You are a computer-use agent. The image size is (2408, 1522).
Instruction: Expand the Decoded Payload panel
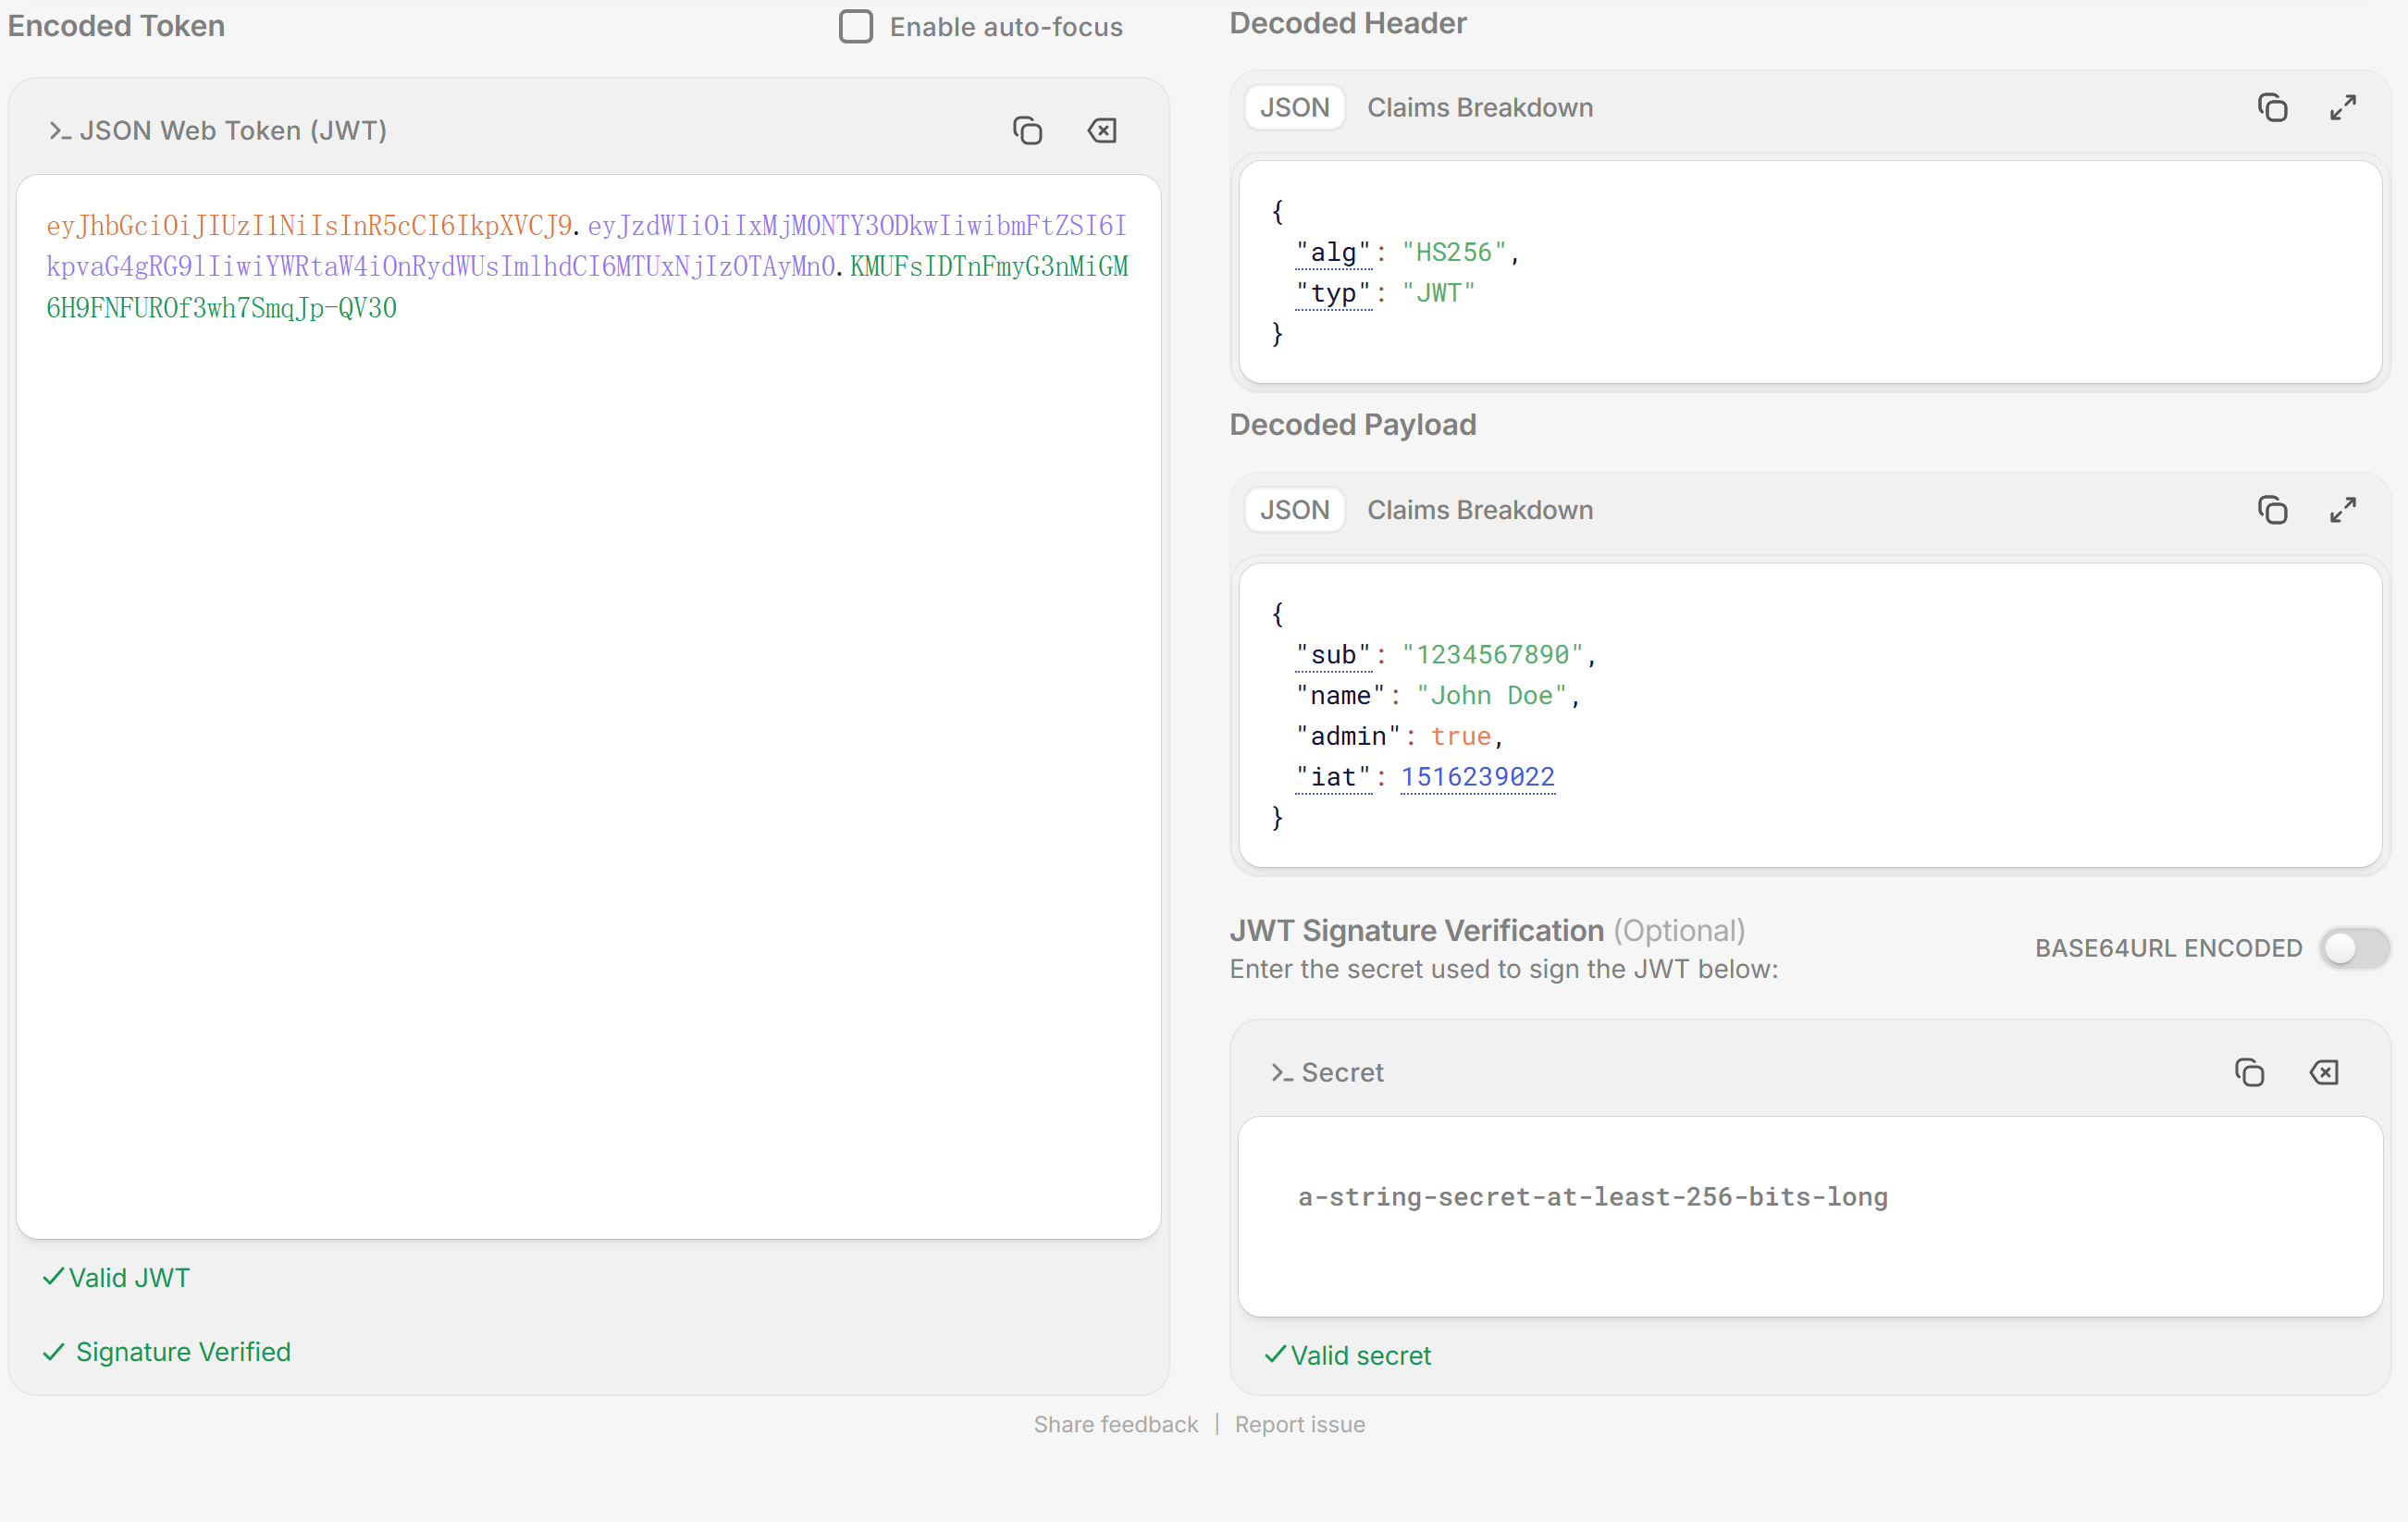point(2343,510)
